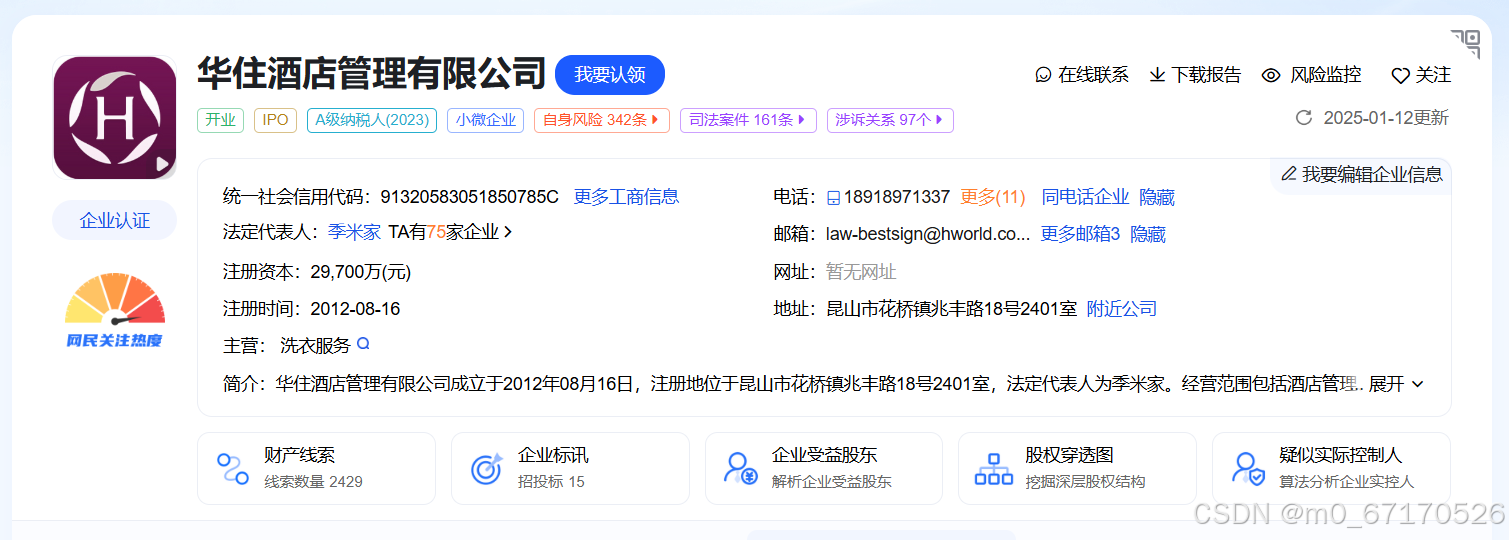Open 在线联系 online contact

click(1082, 75)
